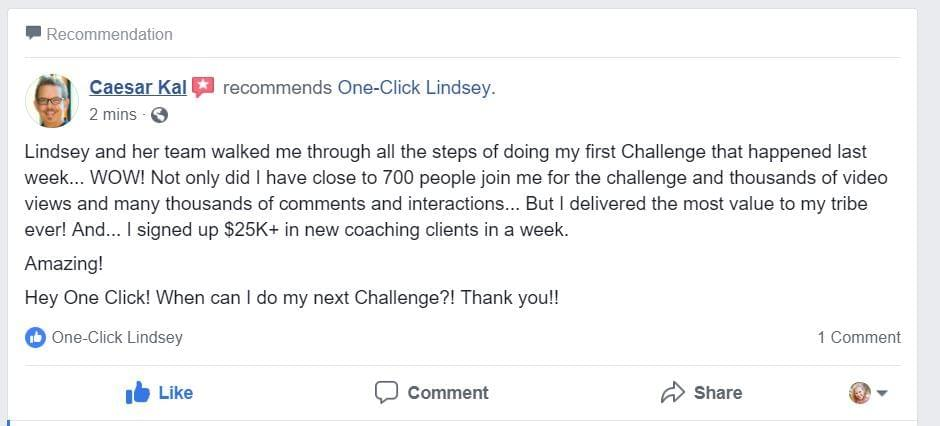
Task: Click the thumbs-up icon on Like button
Action: 137,393
